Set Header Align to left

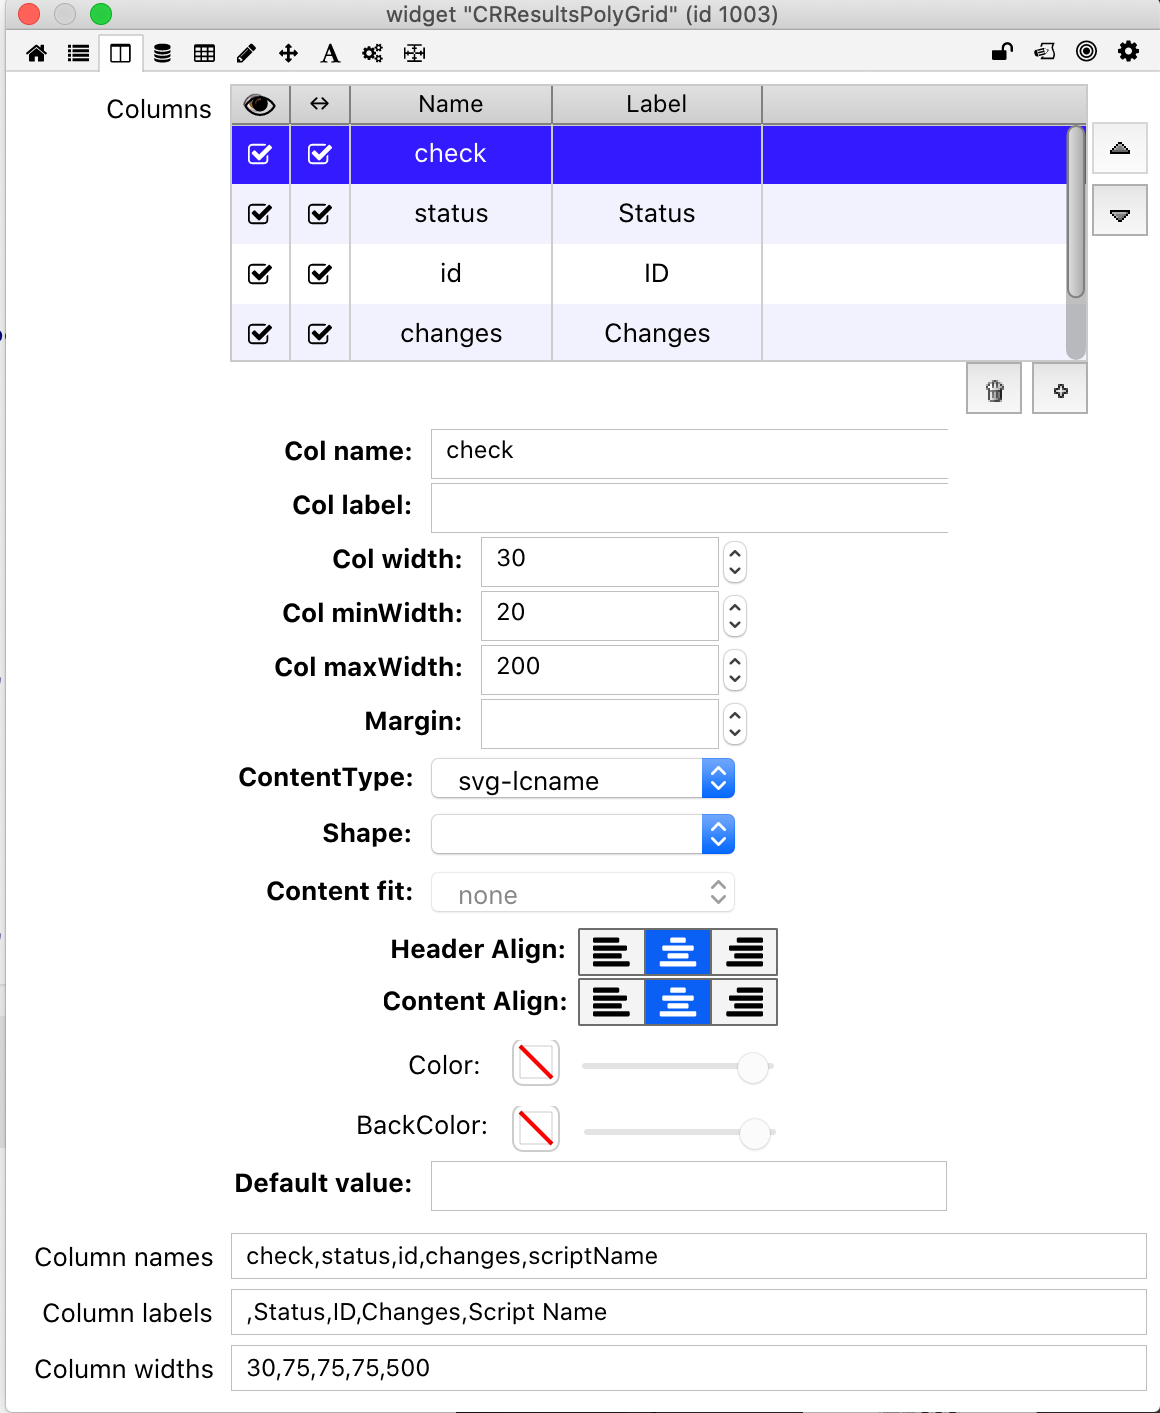coord(611,951)
